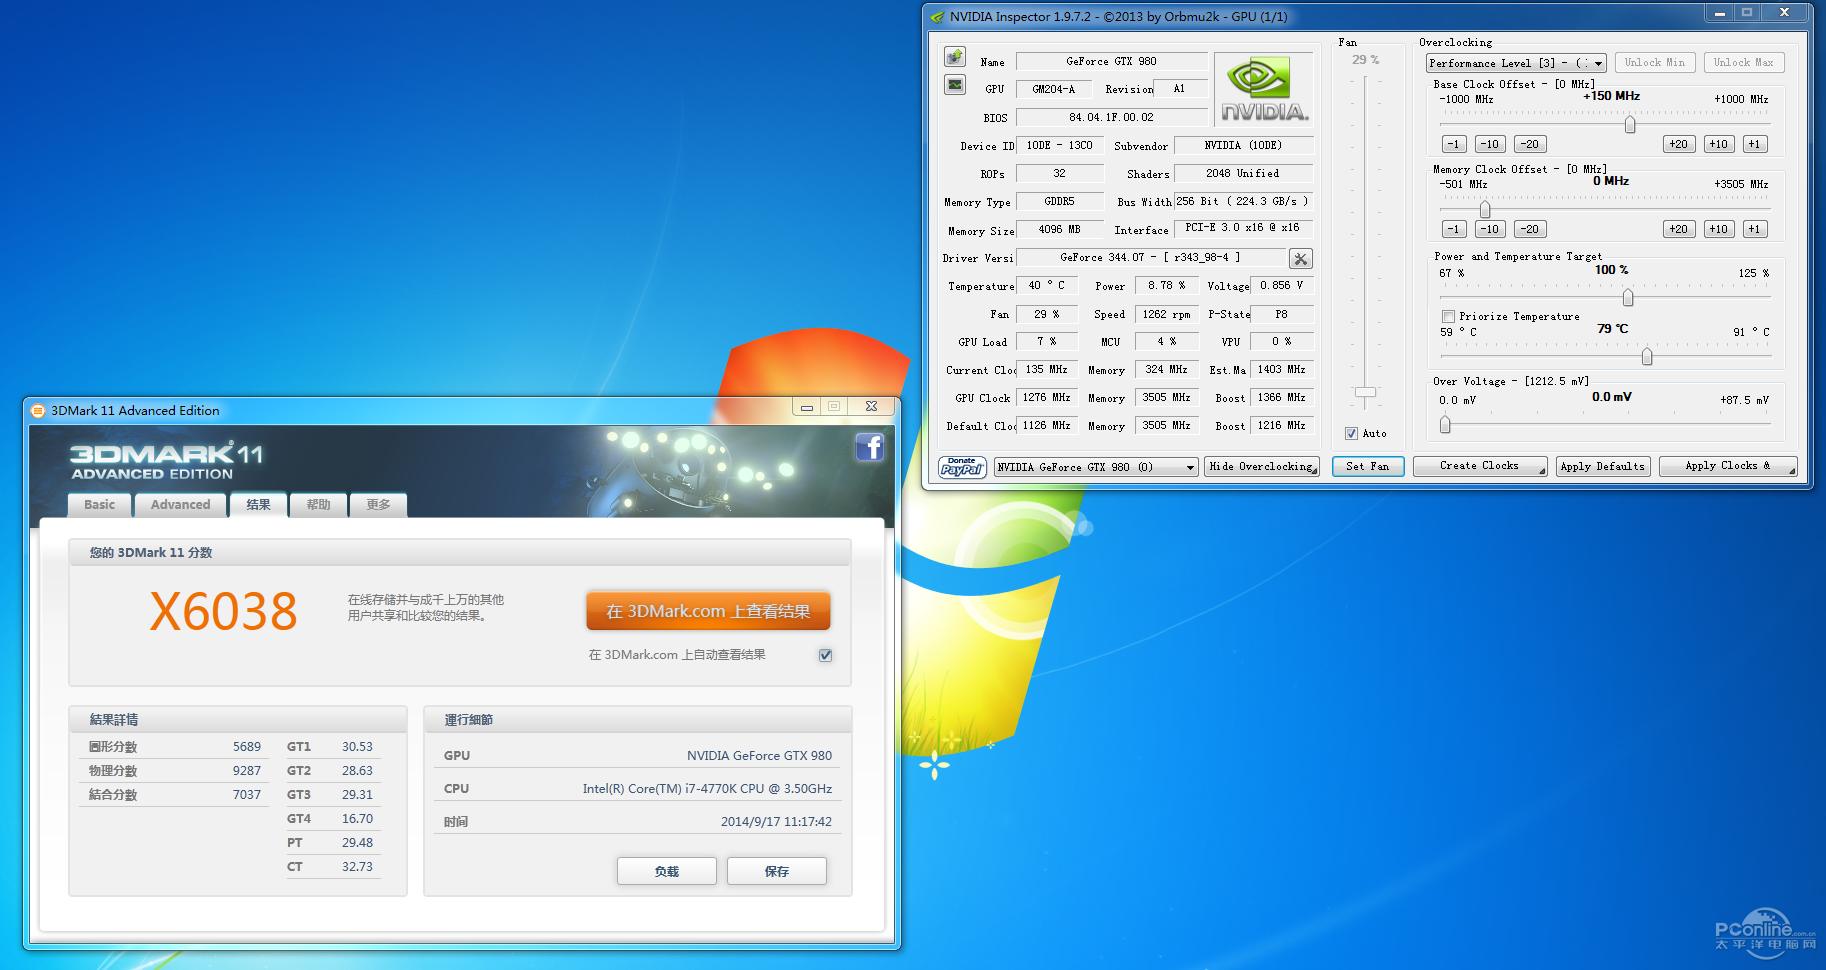1826x970 pixels.
Task: Click the Unlock Max button
Action: [1744, 63]
